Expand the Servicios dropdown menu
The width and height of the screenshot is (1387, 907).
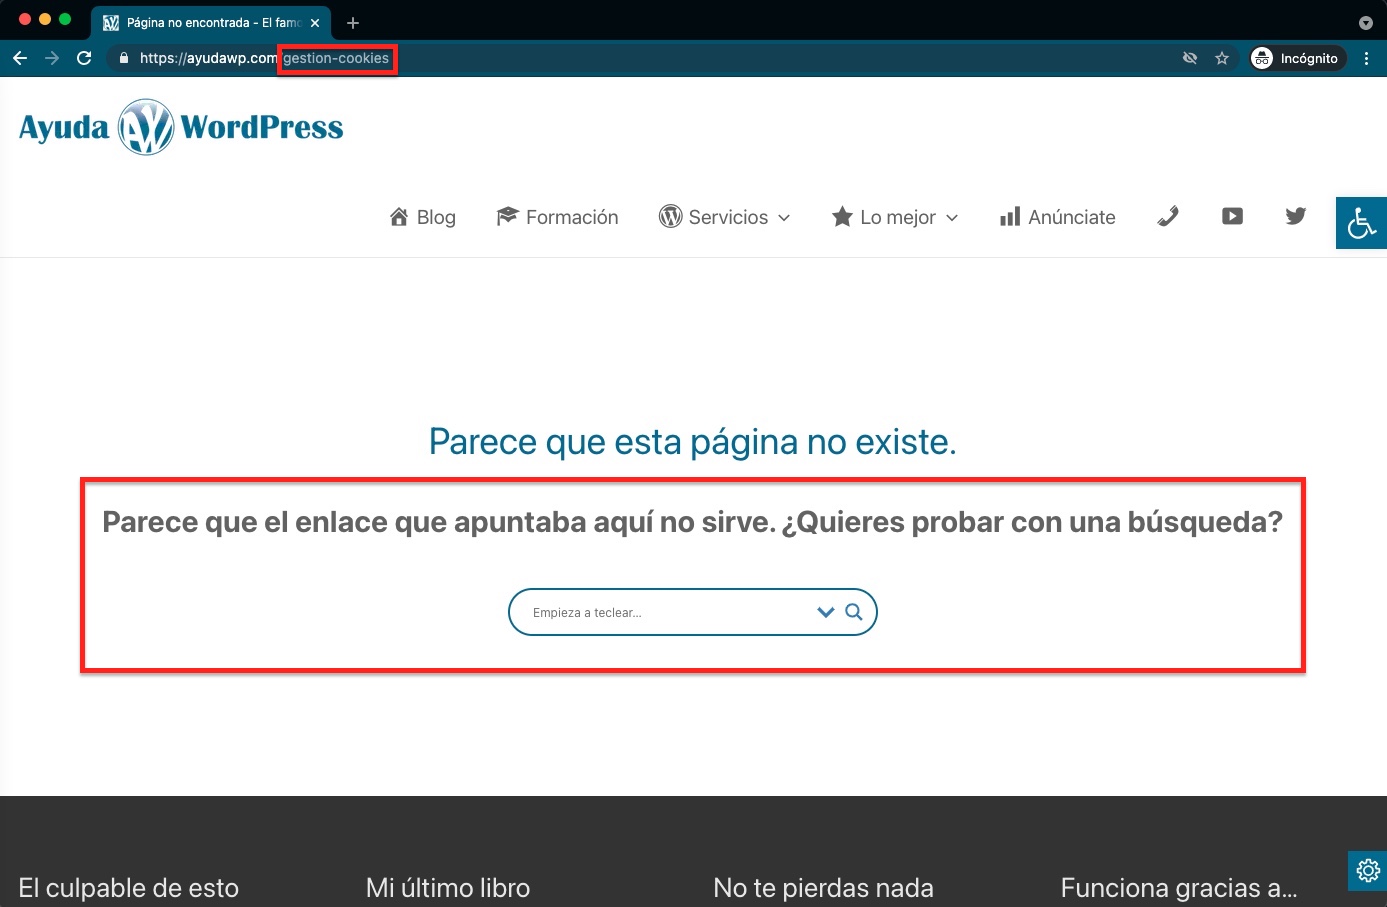click(725, 217)
